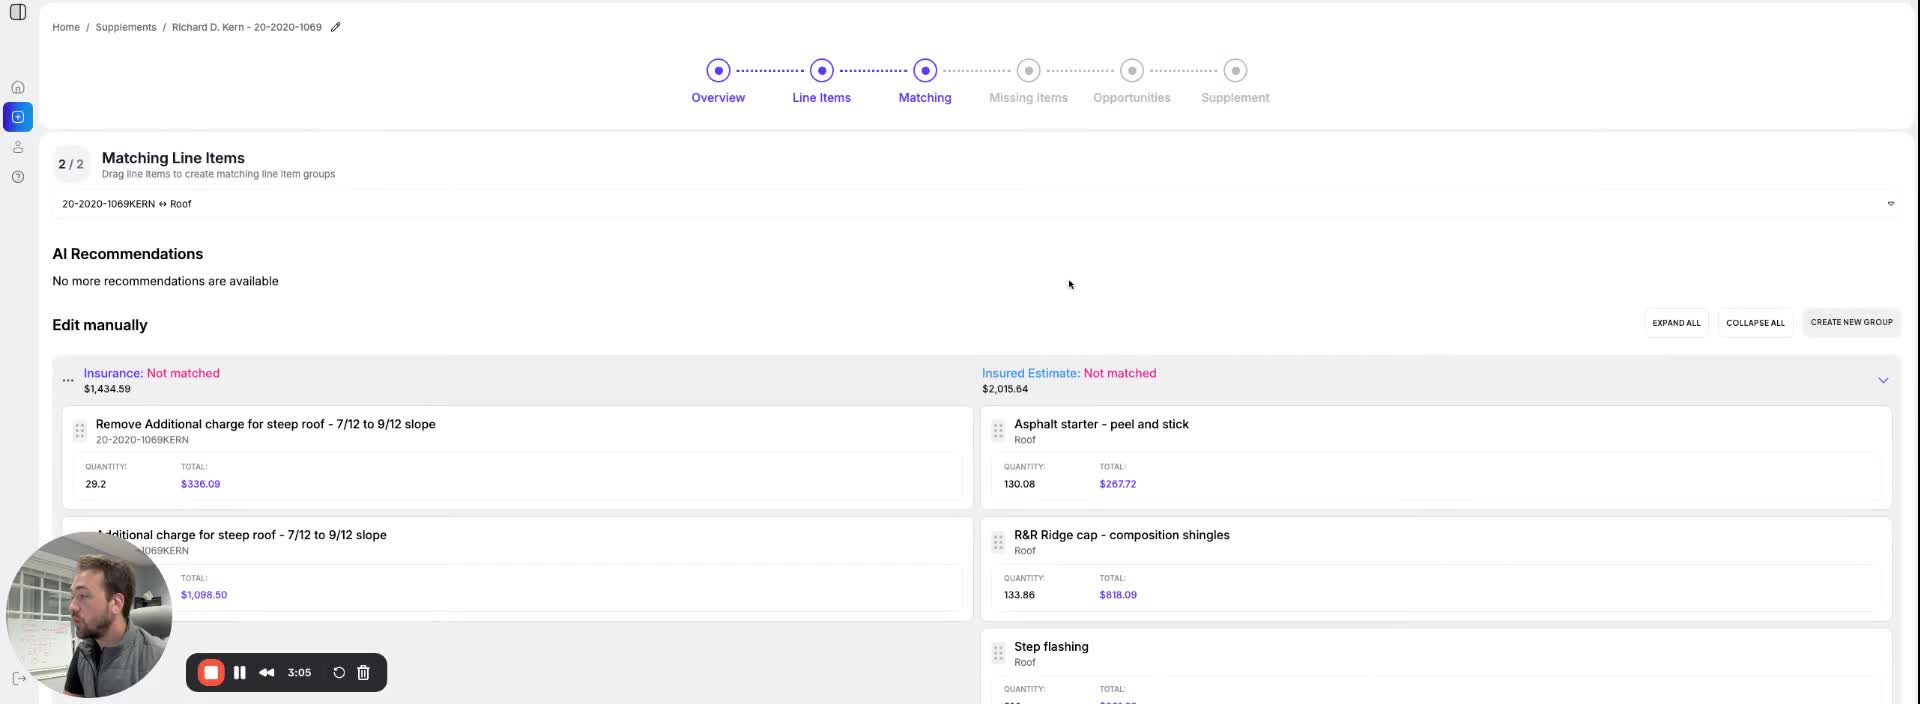Grab handle of Remove Additional charge item

click(80, 431)
